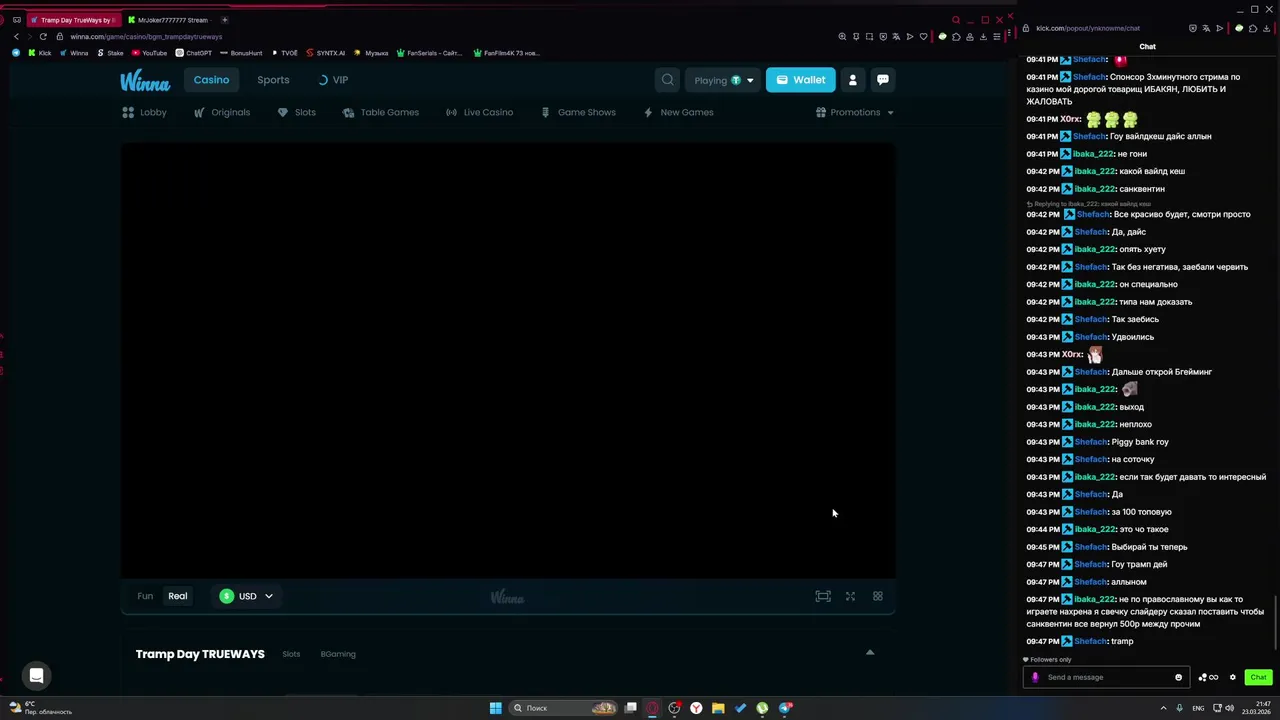This screenshot has height=720, width=1280.
Task: Open Live Casino category
Action: 479,112
